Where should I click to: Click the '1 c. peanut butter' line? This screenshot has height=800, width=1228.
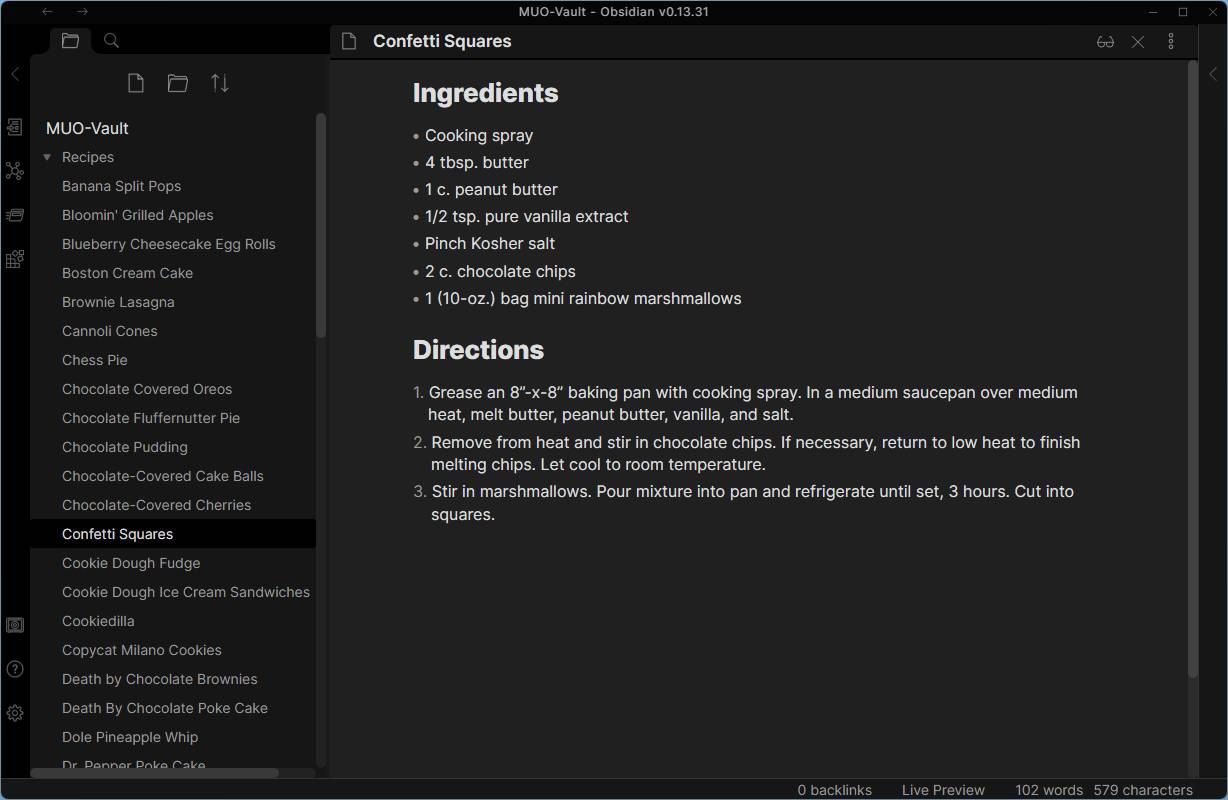[491, 189]
